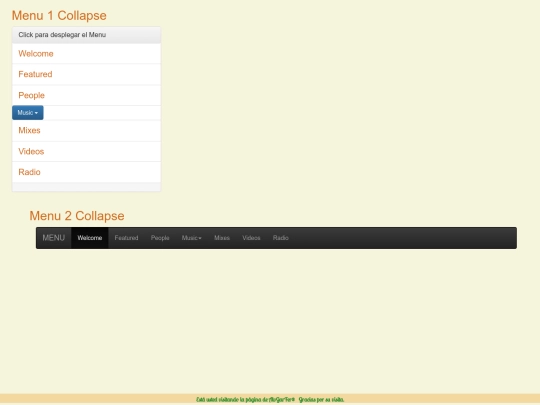The image size is (540, 405).
Task: Click 'Click para desplegar el Menu' header
Action: coord(62,35)
